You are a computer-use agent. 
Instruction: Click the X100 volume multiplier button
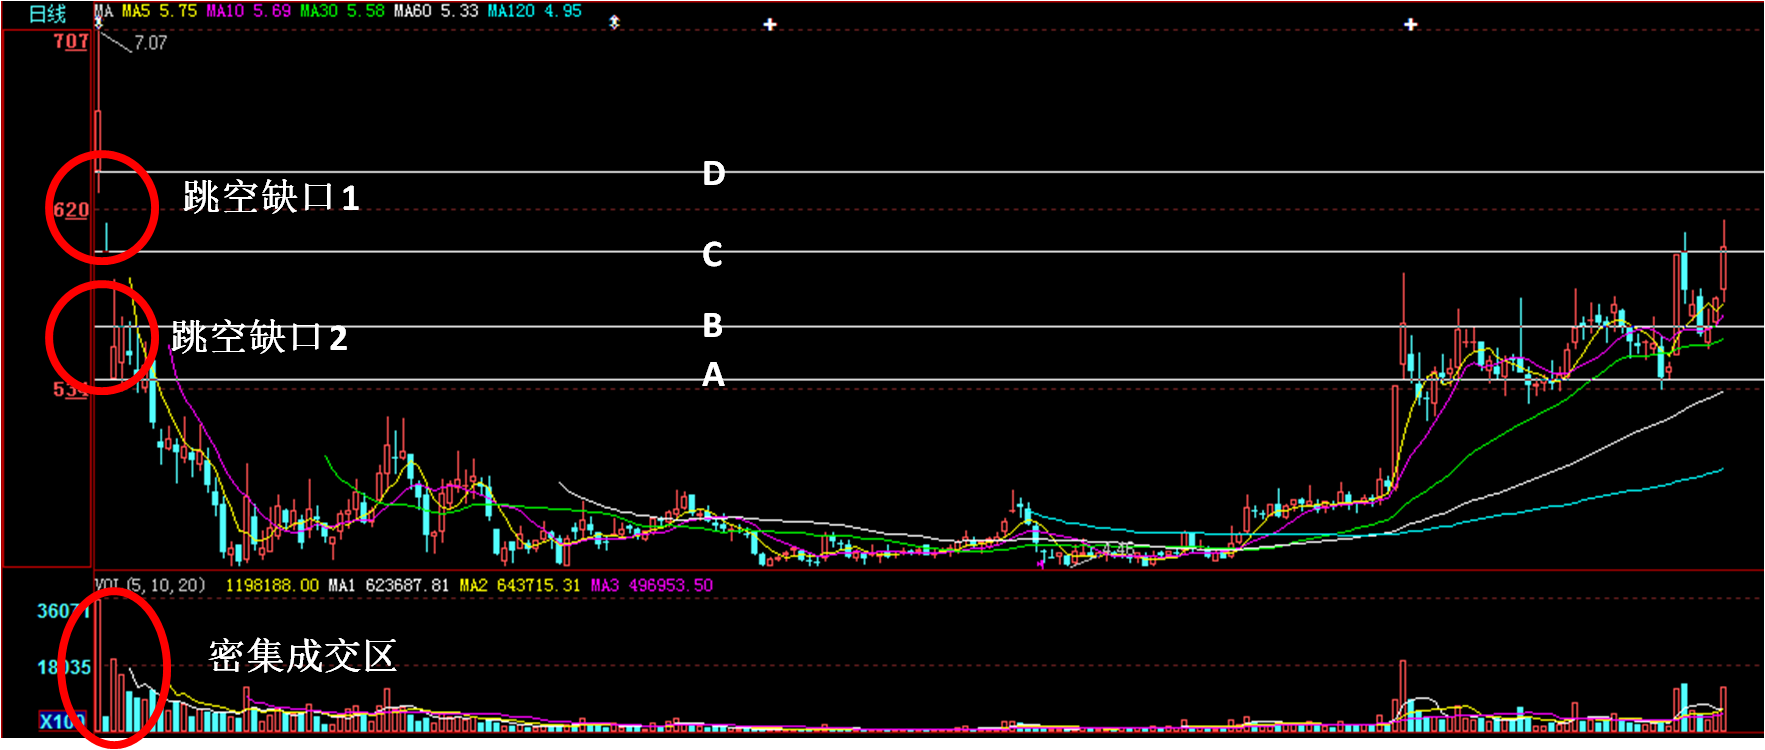click(63, 720)
